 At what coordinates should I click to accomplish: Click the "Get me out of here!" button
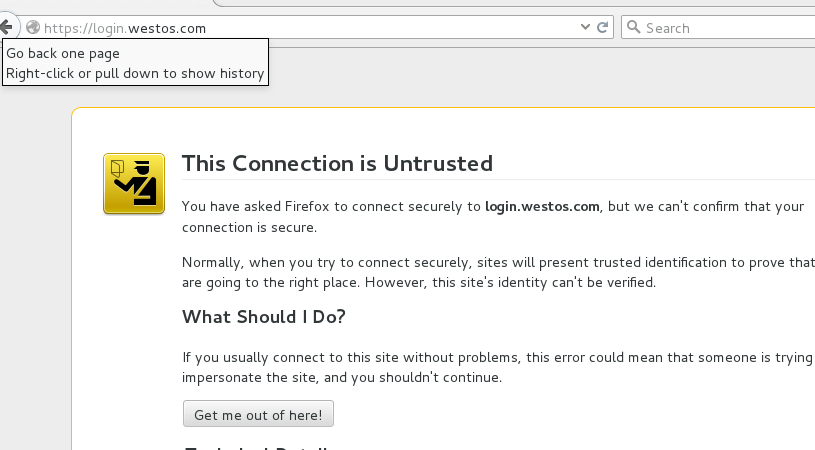pyautogui.click(x=258, y=414)
